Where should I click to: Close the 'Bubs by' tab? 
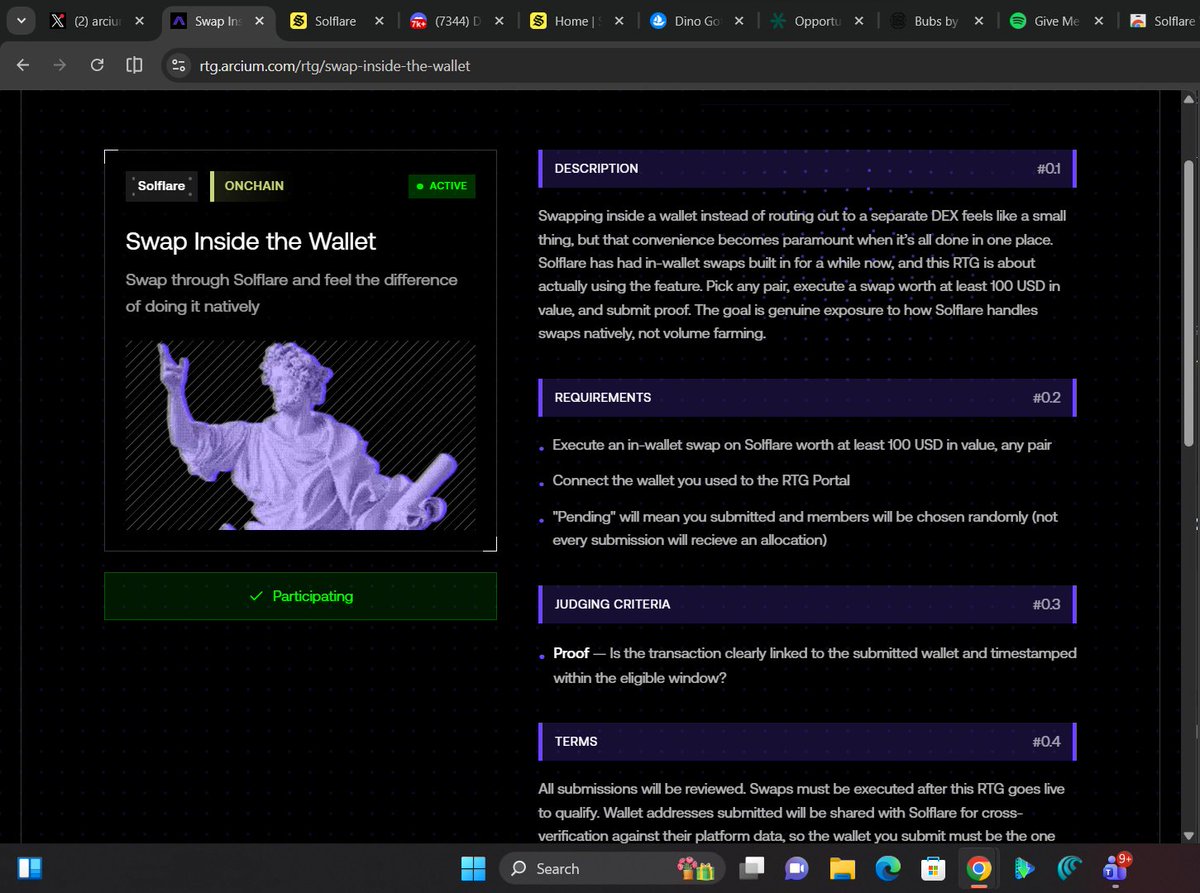coord(979,21)
